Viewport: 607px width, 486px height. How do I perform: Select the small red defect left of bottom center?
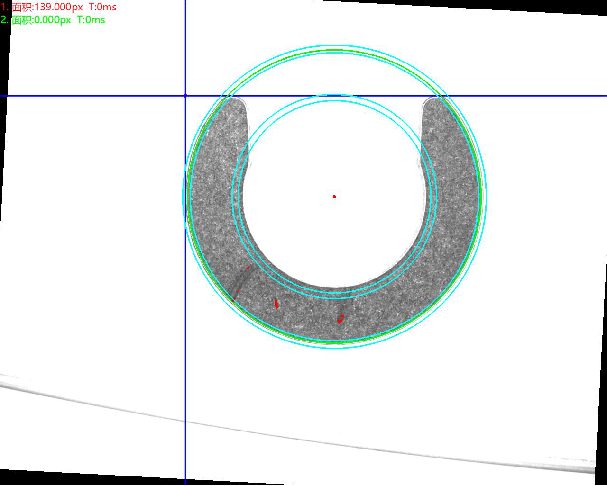[276, 302]
